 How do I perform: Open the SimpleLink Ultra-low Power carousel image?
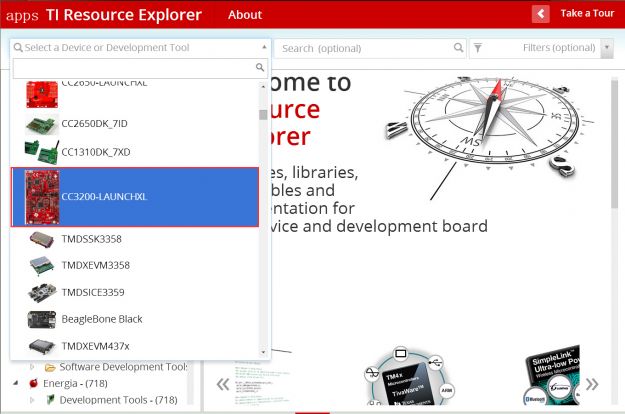pyautogui.click(x=552, y=375)
